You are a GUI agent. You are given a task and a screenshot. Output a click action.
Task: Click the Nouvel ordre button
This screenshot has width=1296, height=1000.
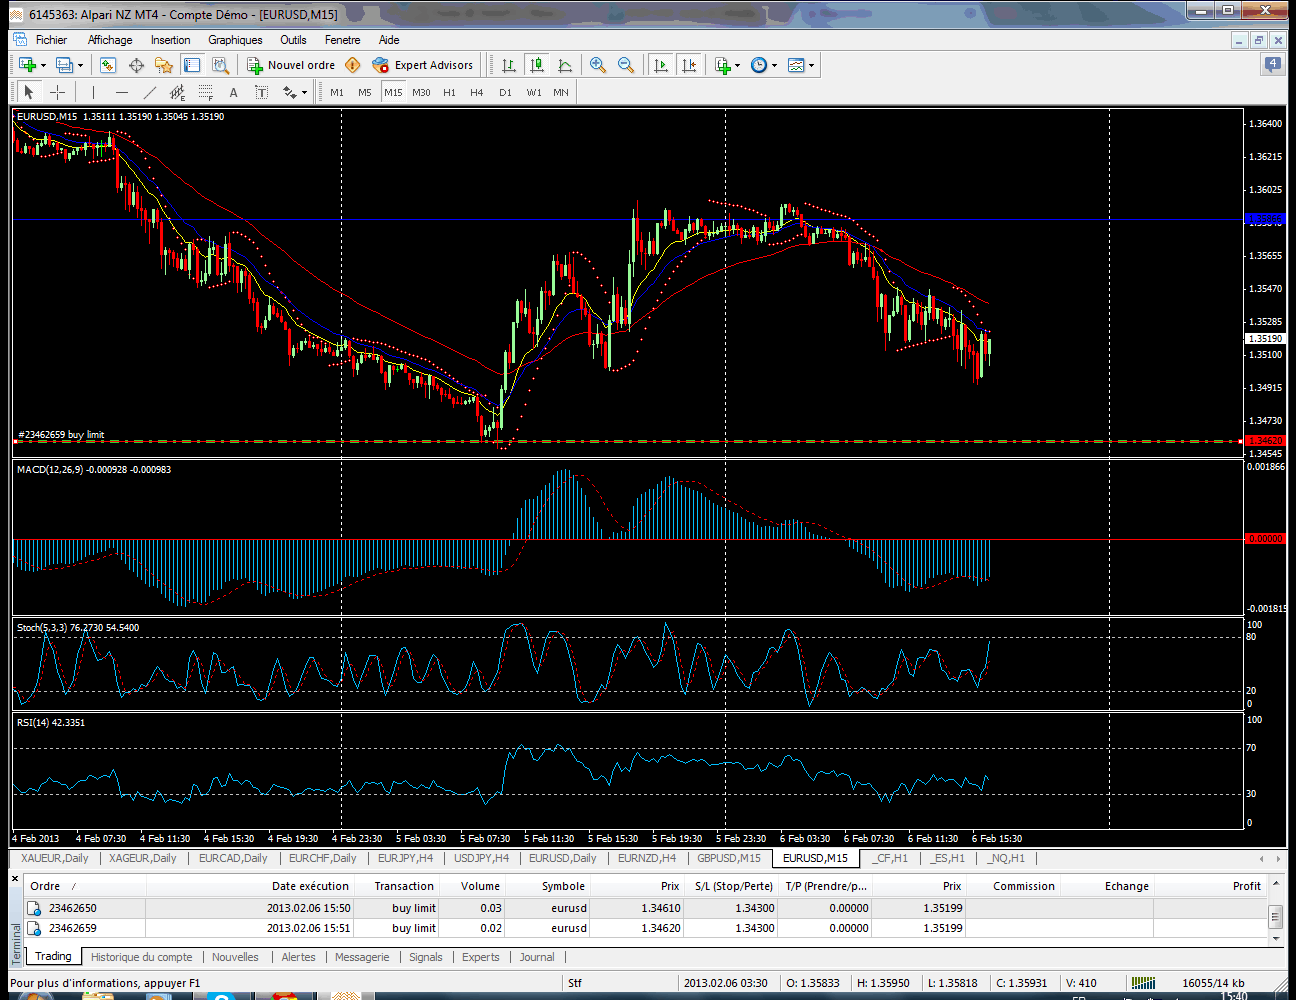tap(291, 65)
